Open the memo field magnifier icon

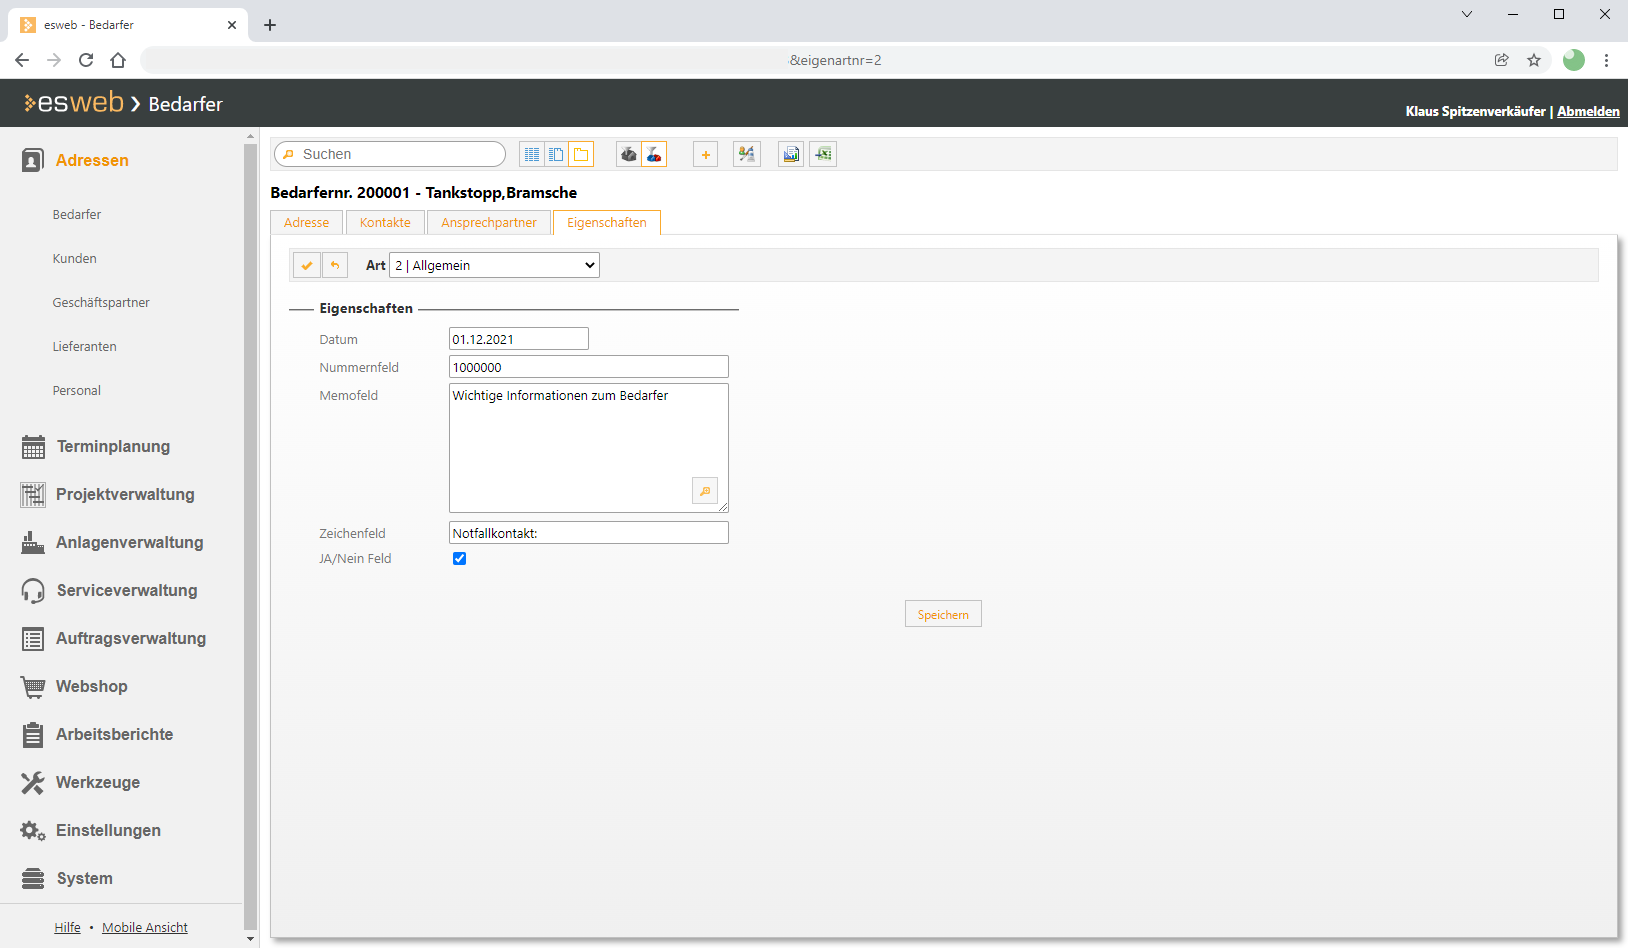click(x=705, y=491)
